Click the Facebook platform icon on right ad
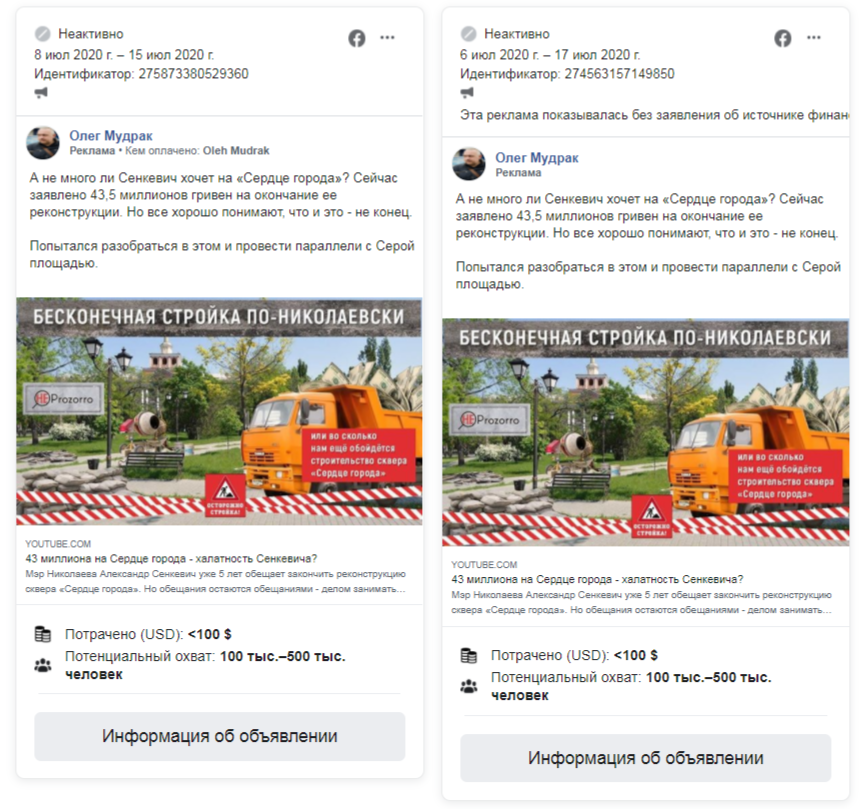 click(x=783, y=38)
